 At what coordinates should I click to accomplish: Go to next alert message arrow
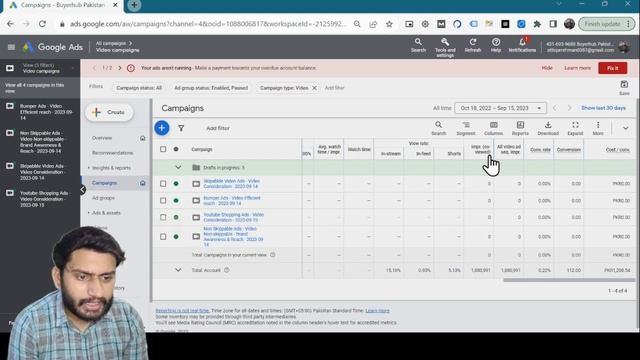120,68
